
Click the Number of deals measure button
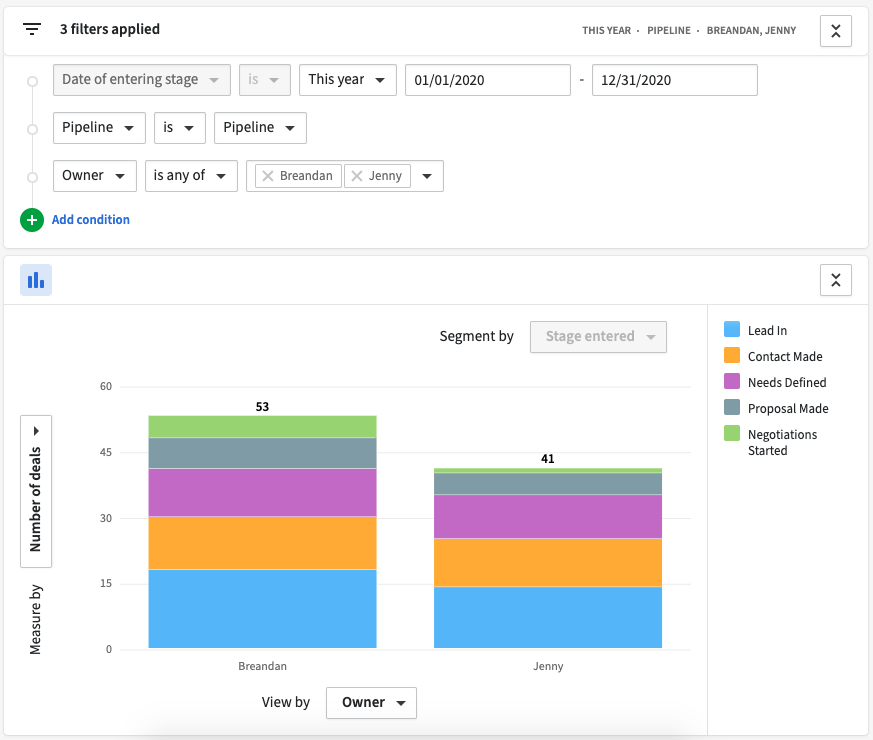pyautogui.click(x=36, y=492)
